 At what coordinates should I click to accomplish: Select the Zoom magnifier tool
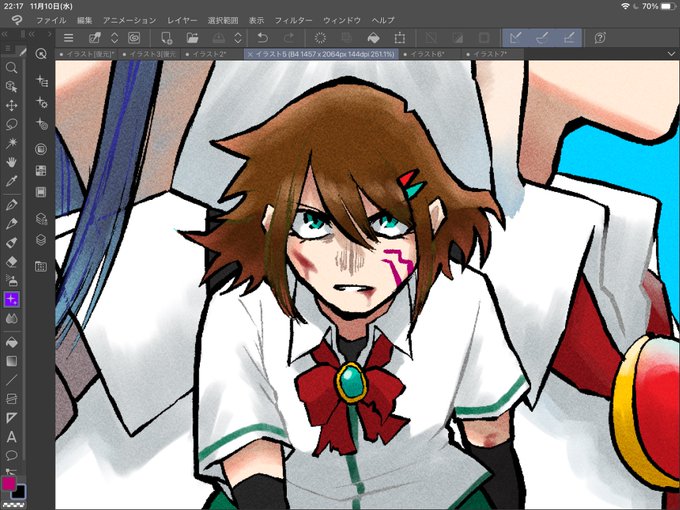11,68
